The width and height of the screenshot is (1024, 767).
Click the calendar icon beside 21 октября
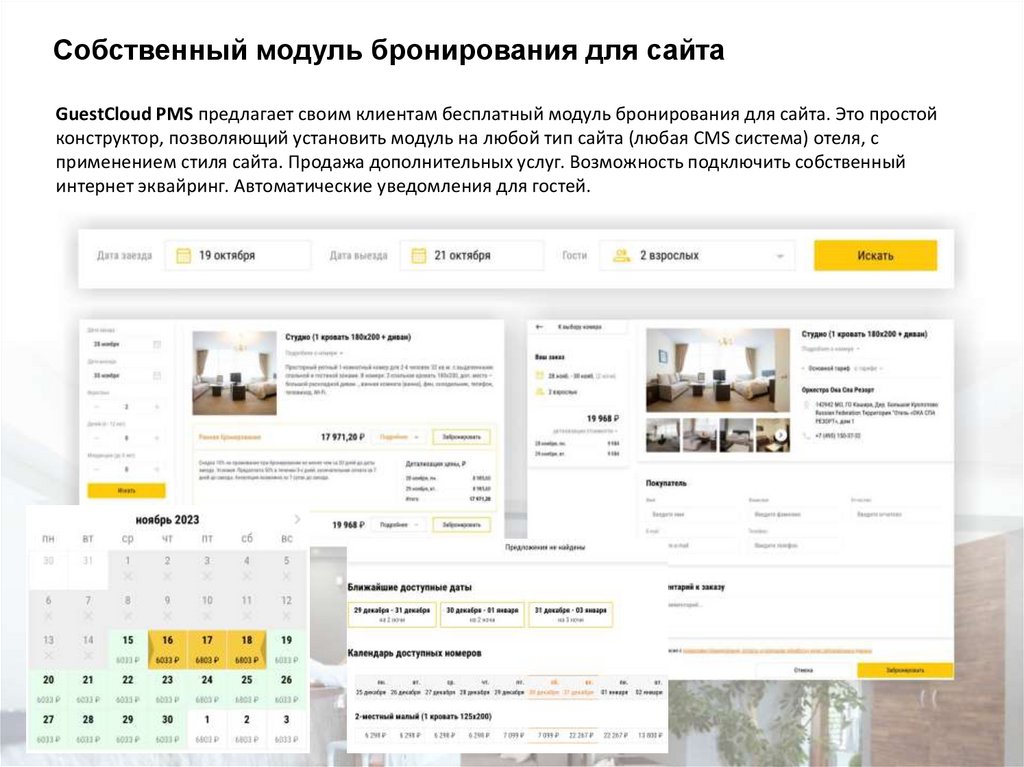[419, 255]
